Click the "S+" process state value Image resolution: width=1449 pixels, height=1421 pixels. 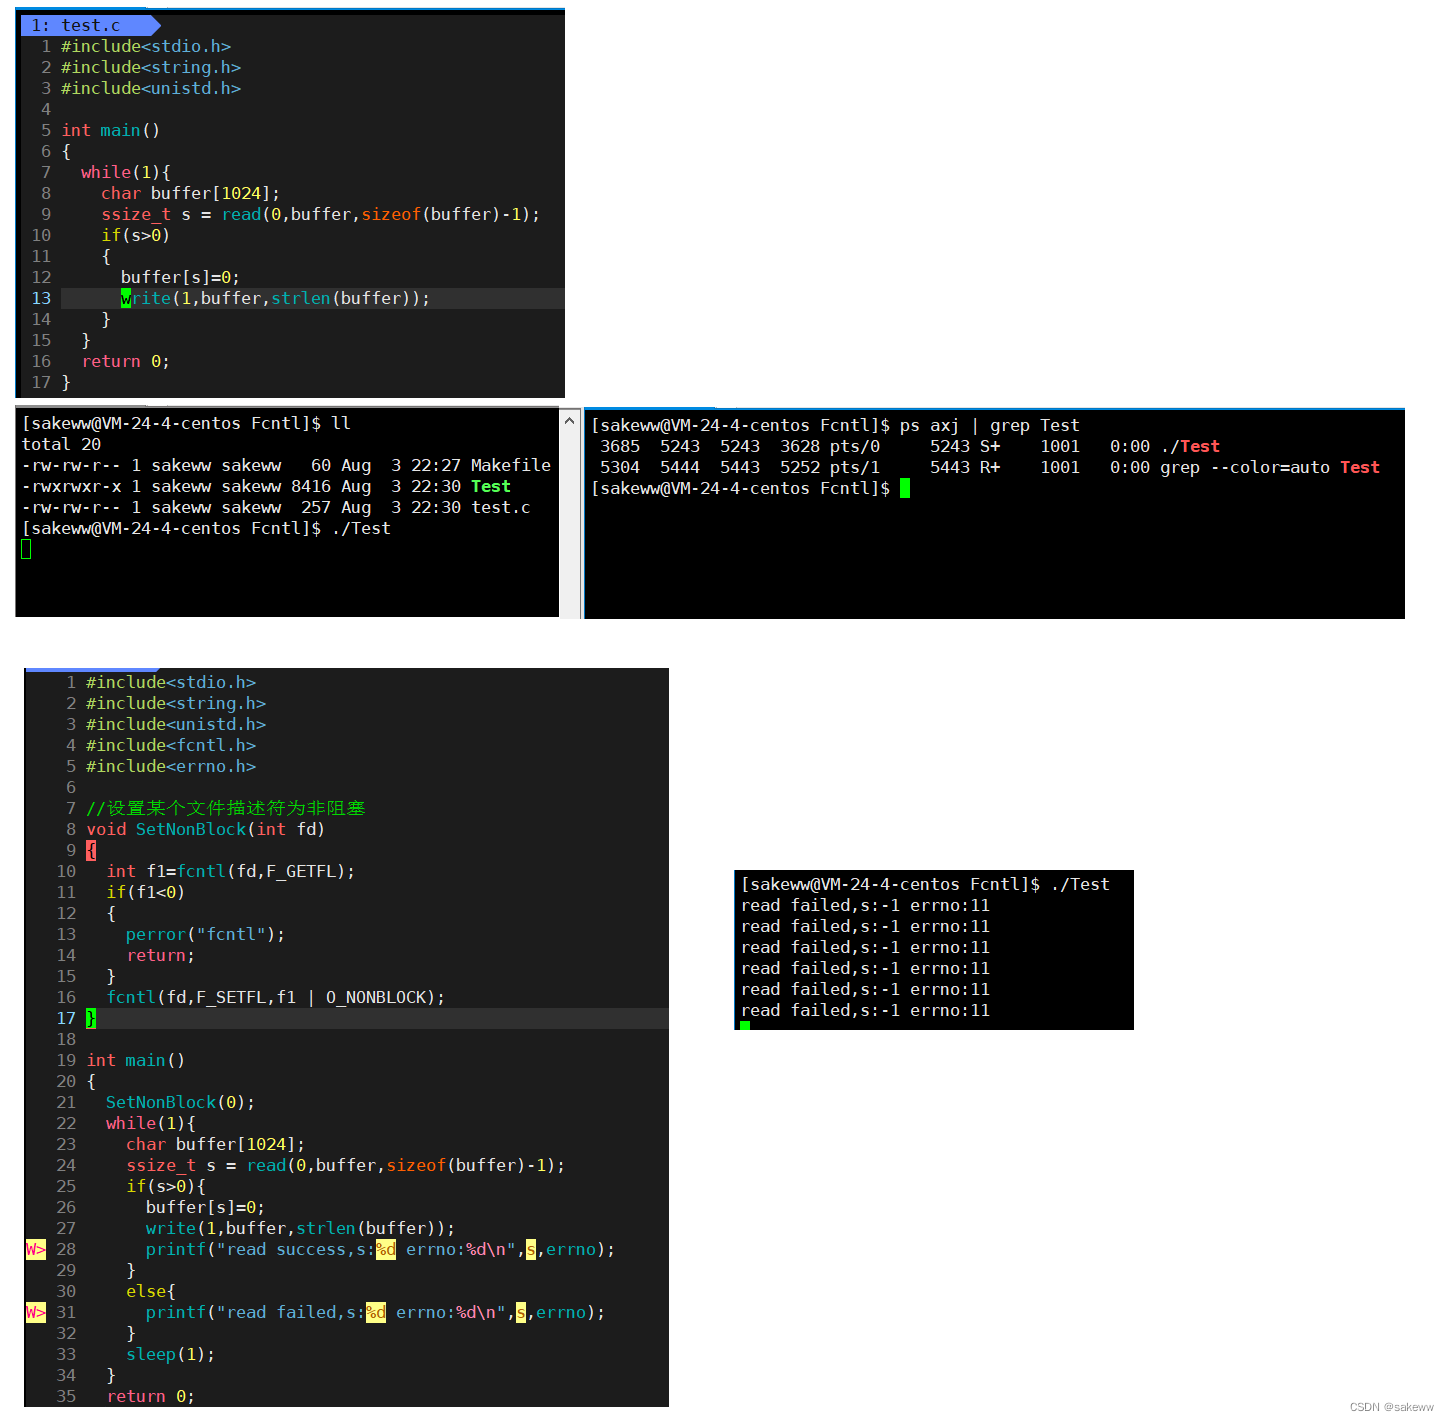pyautogui.click(x=990, y=446)
